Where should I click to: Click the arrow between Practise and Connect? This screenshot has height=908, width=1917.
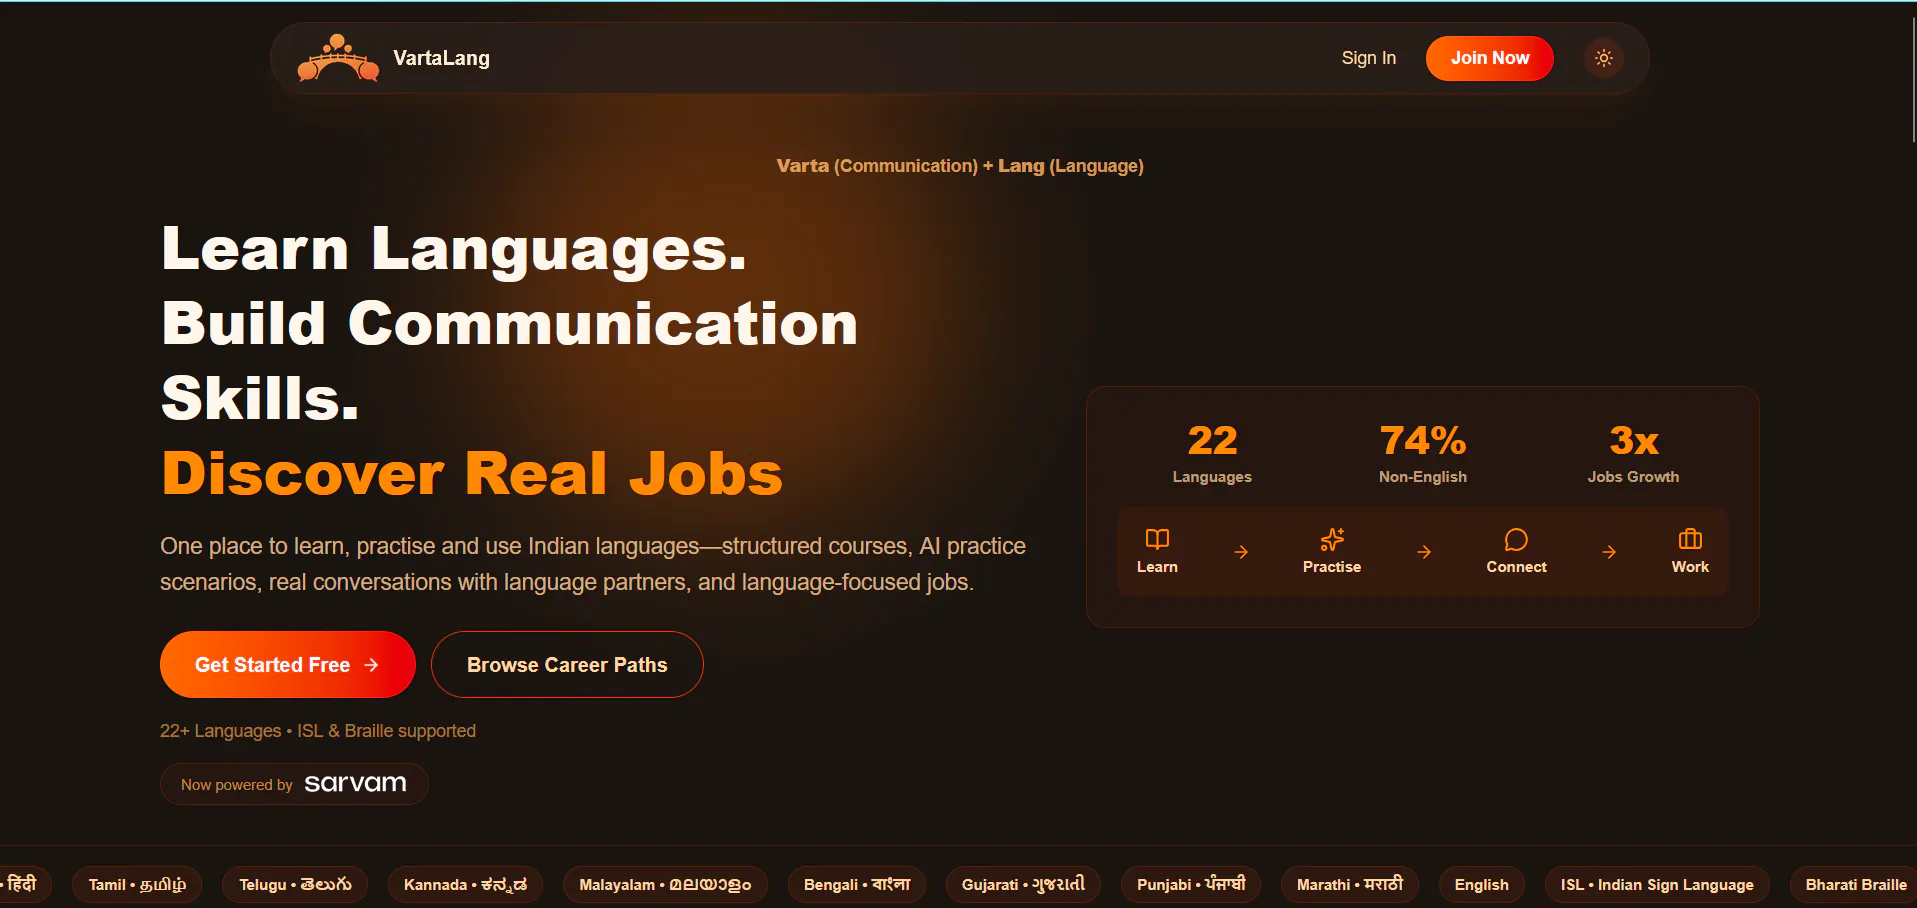[x=1424, y=552]
